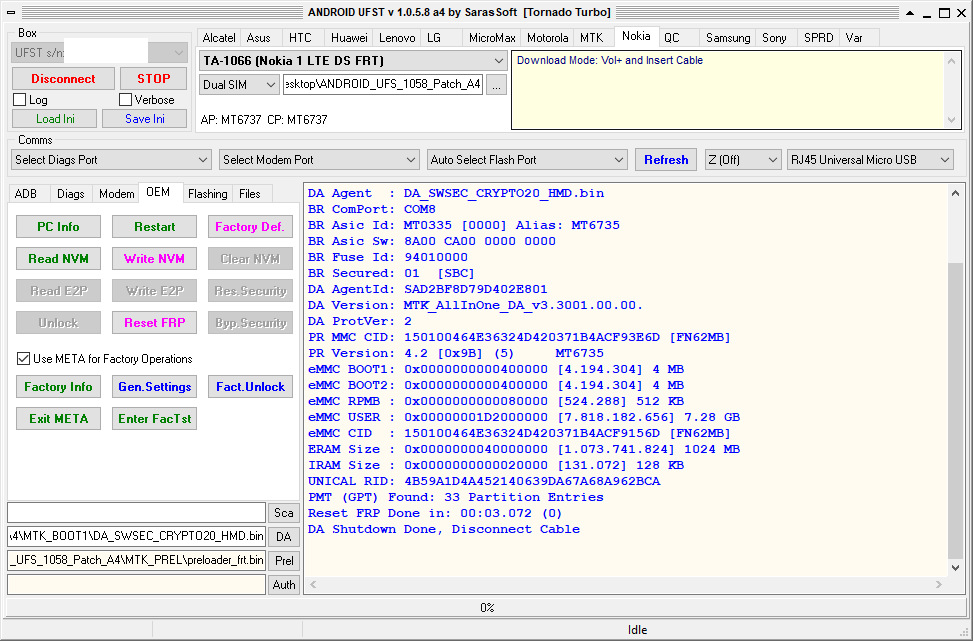This screenshot has height=641, width=973.
Task: Click Load Ini button
Action: (55, 119)
